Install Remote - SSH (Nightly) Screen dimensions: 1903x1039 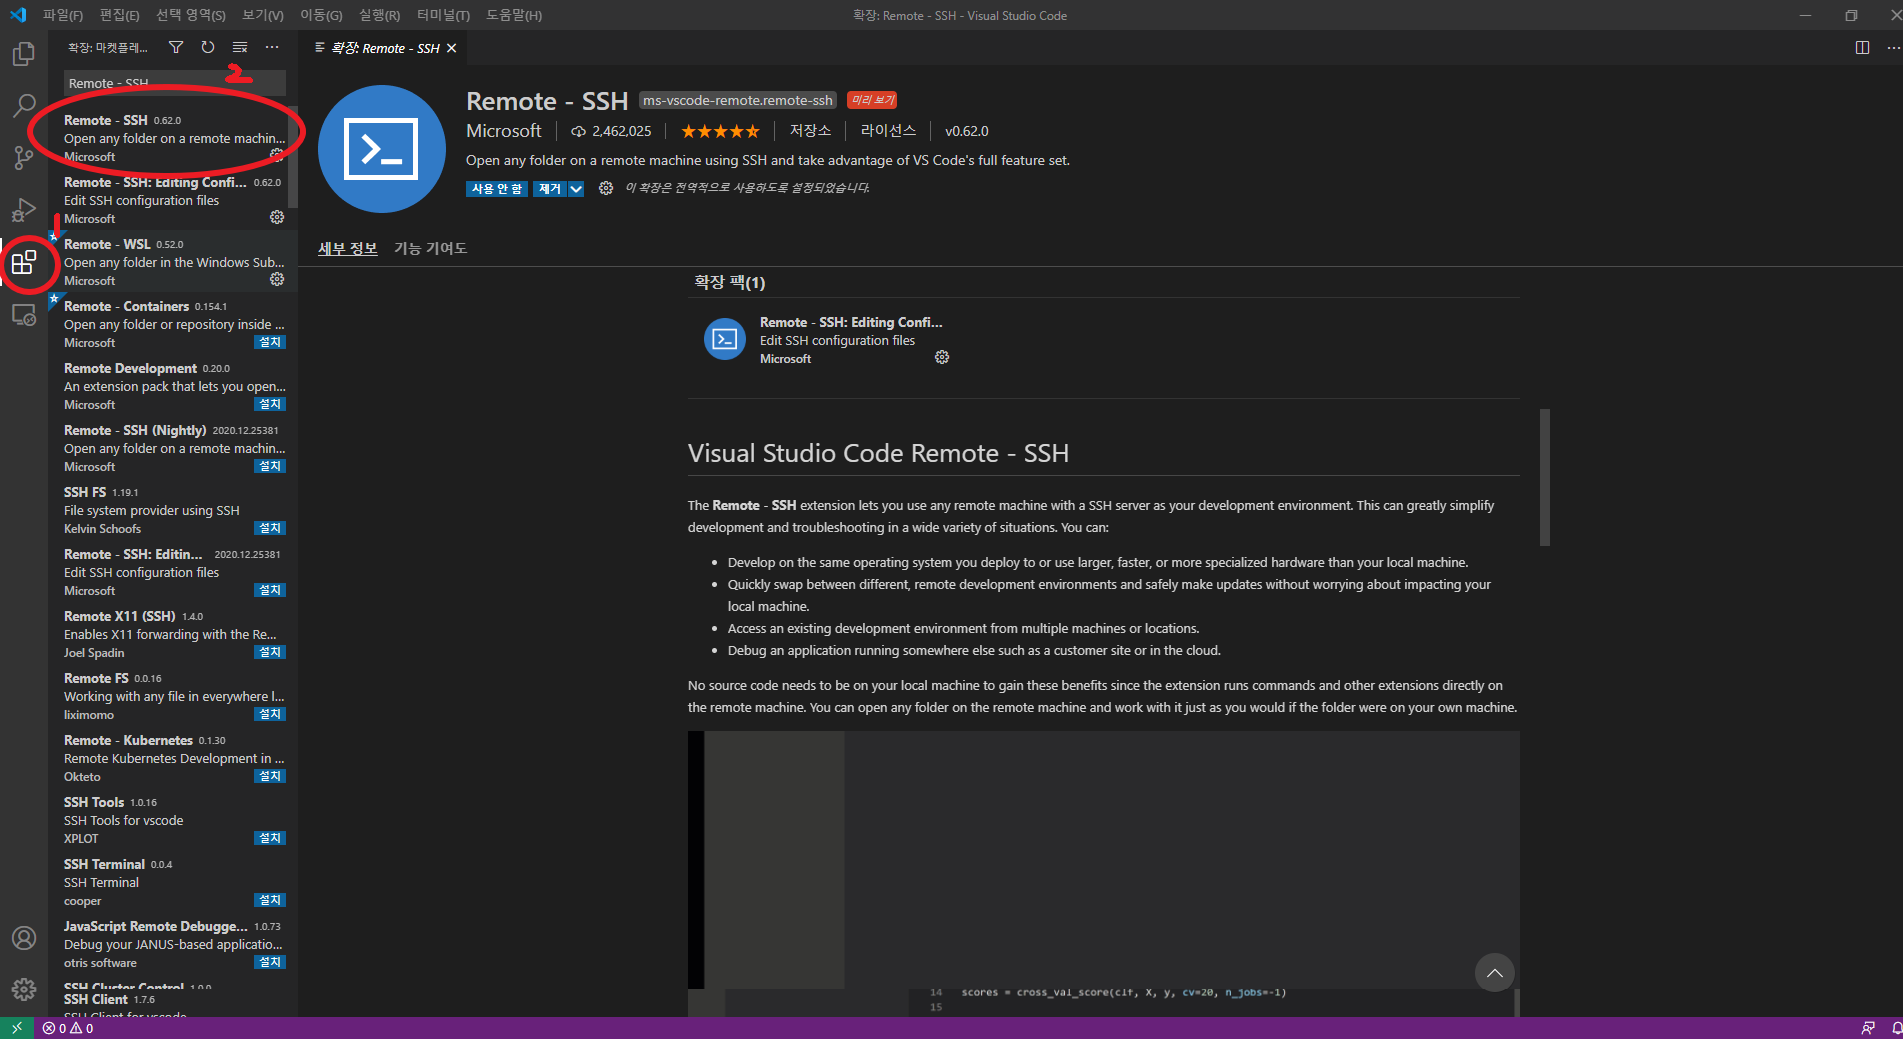(270, 466)
